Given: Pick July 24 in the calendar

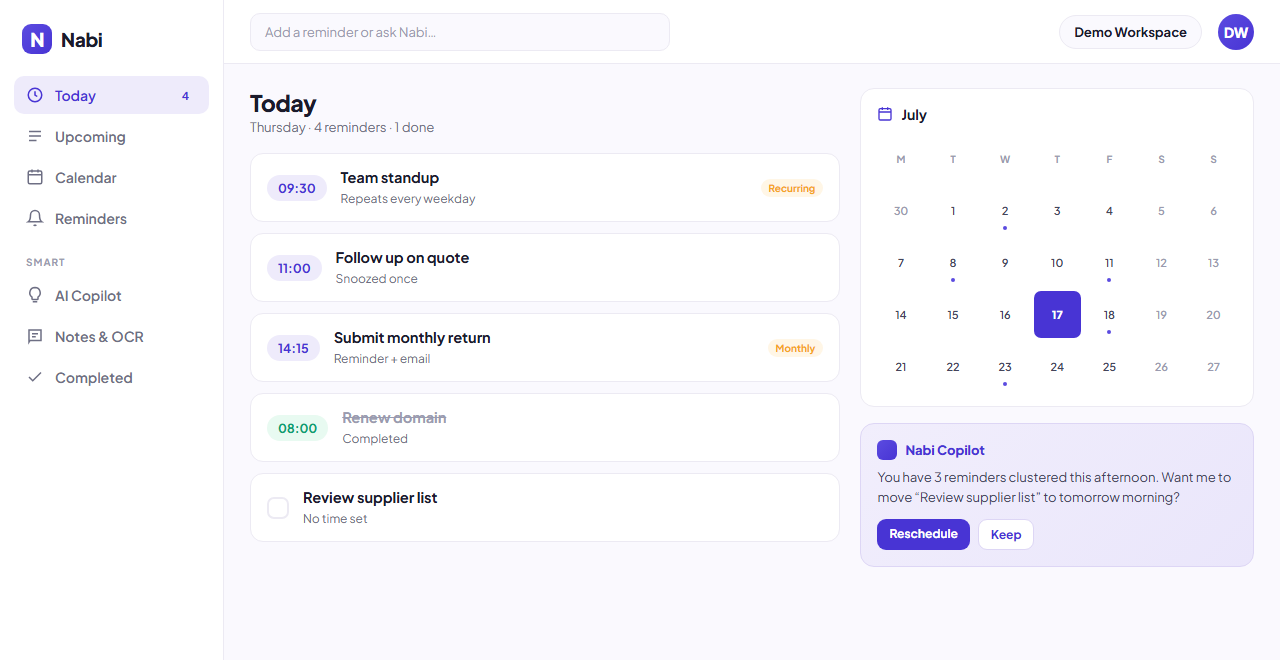Looking at the screenshot, I should (x=1057, y=366).
